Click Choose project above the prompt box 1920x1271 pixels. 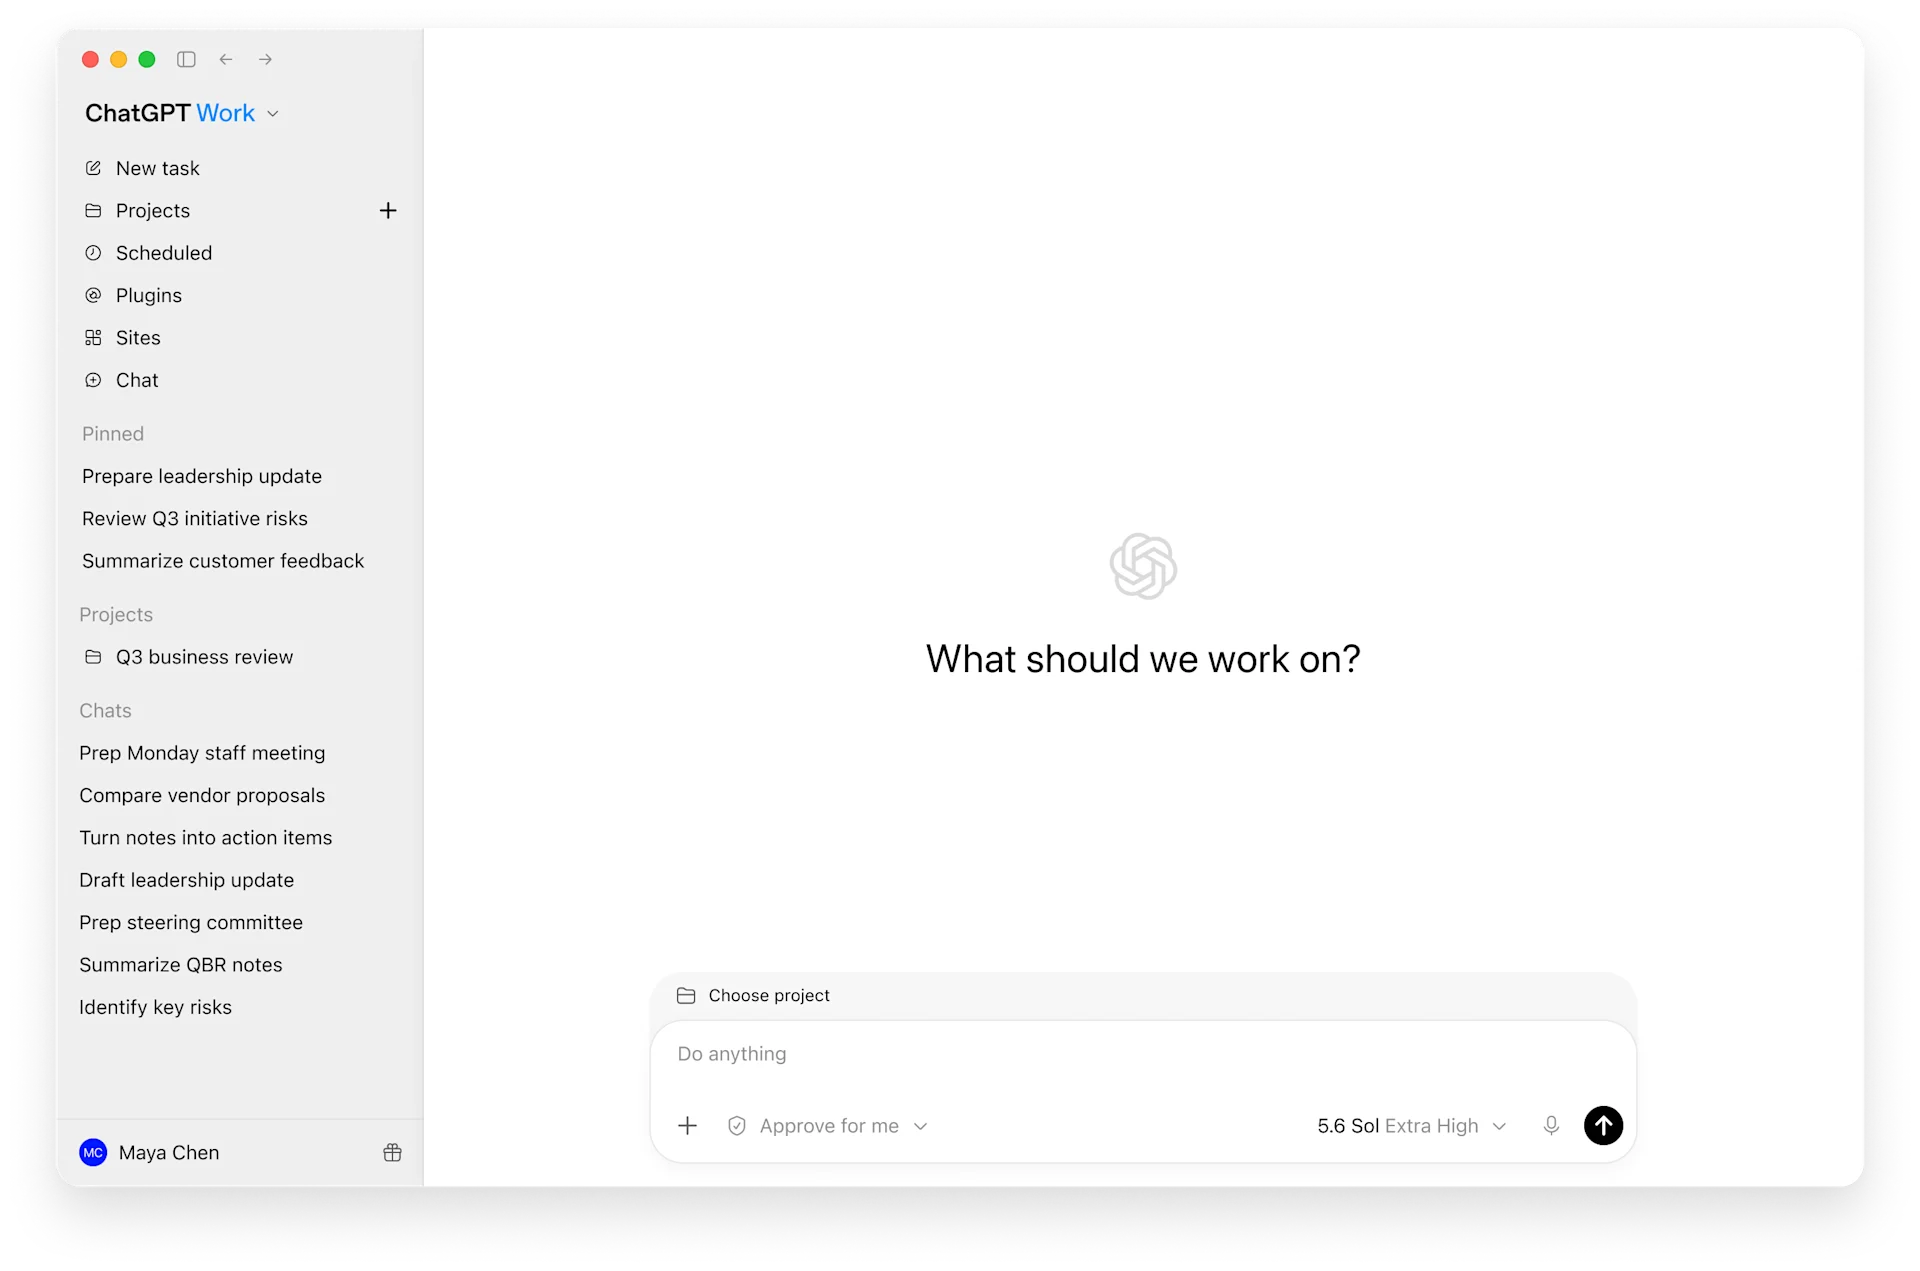(753, 995)
